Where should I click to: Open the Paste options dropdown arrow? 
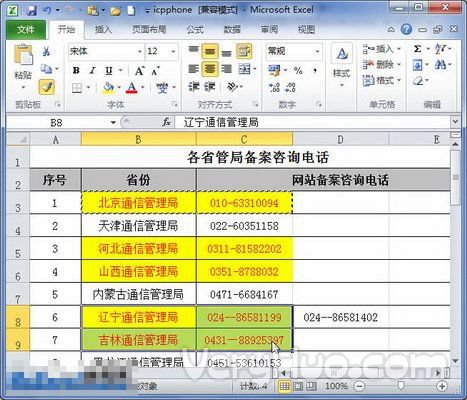pos(23,88)
